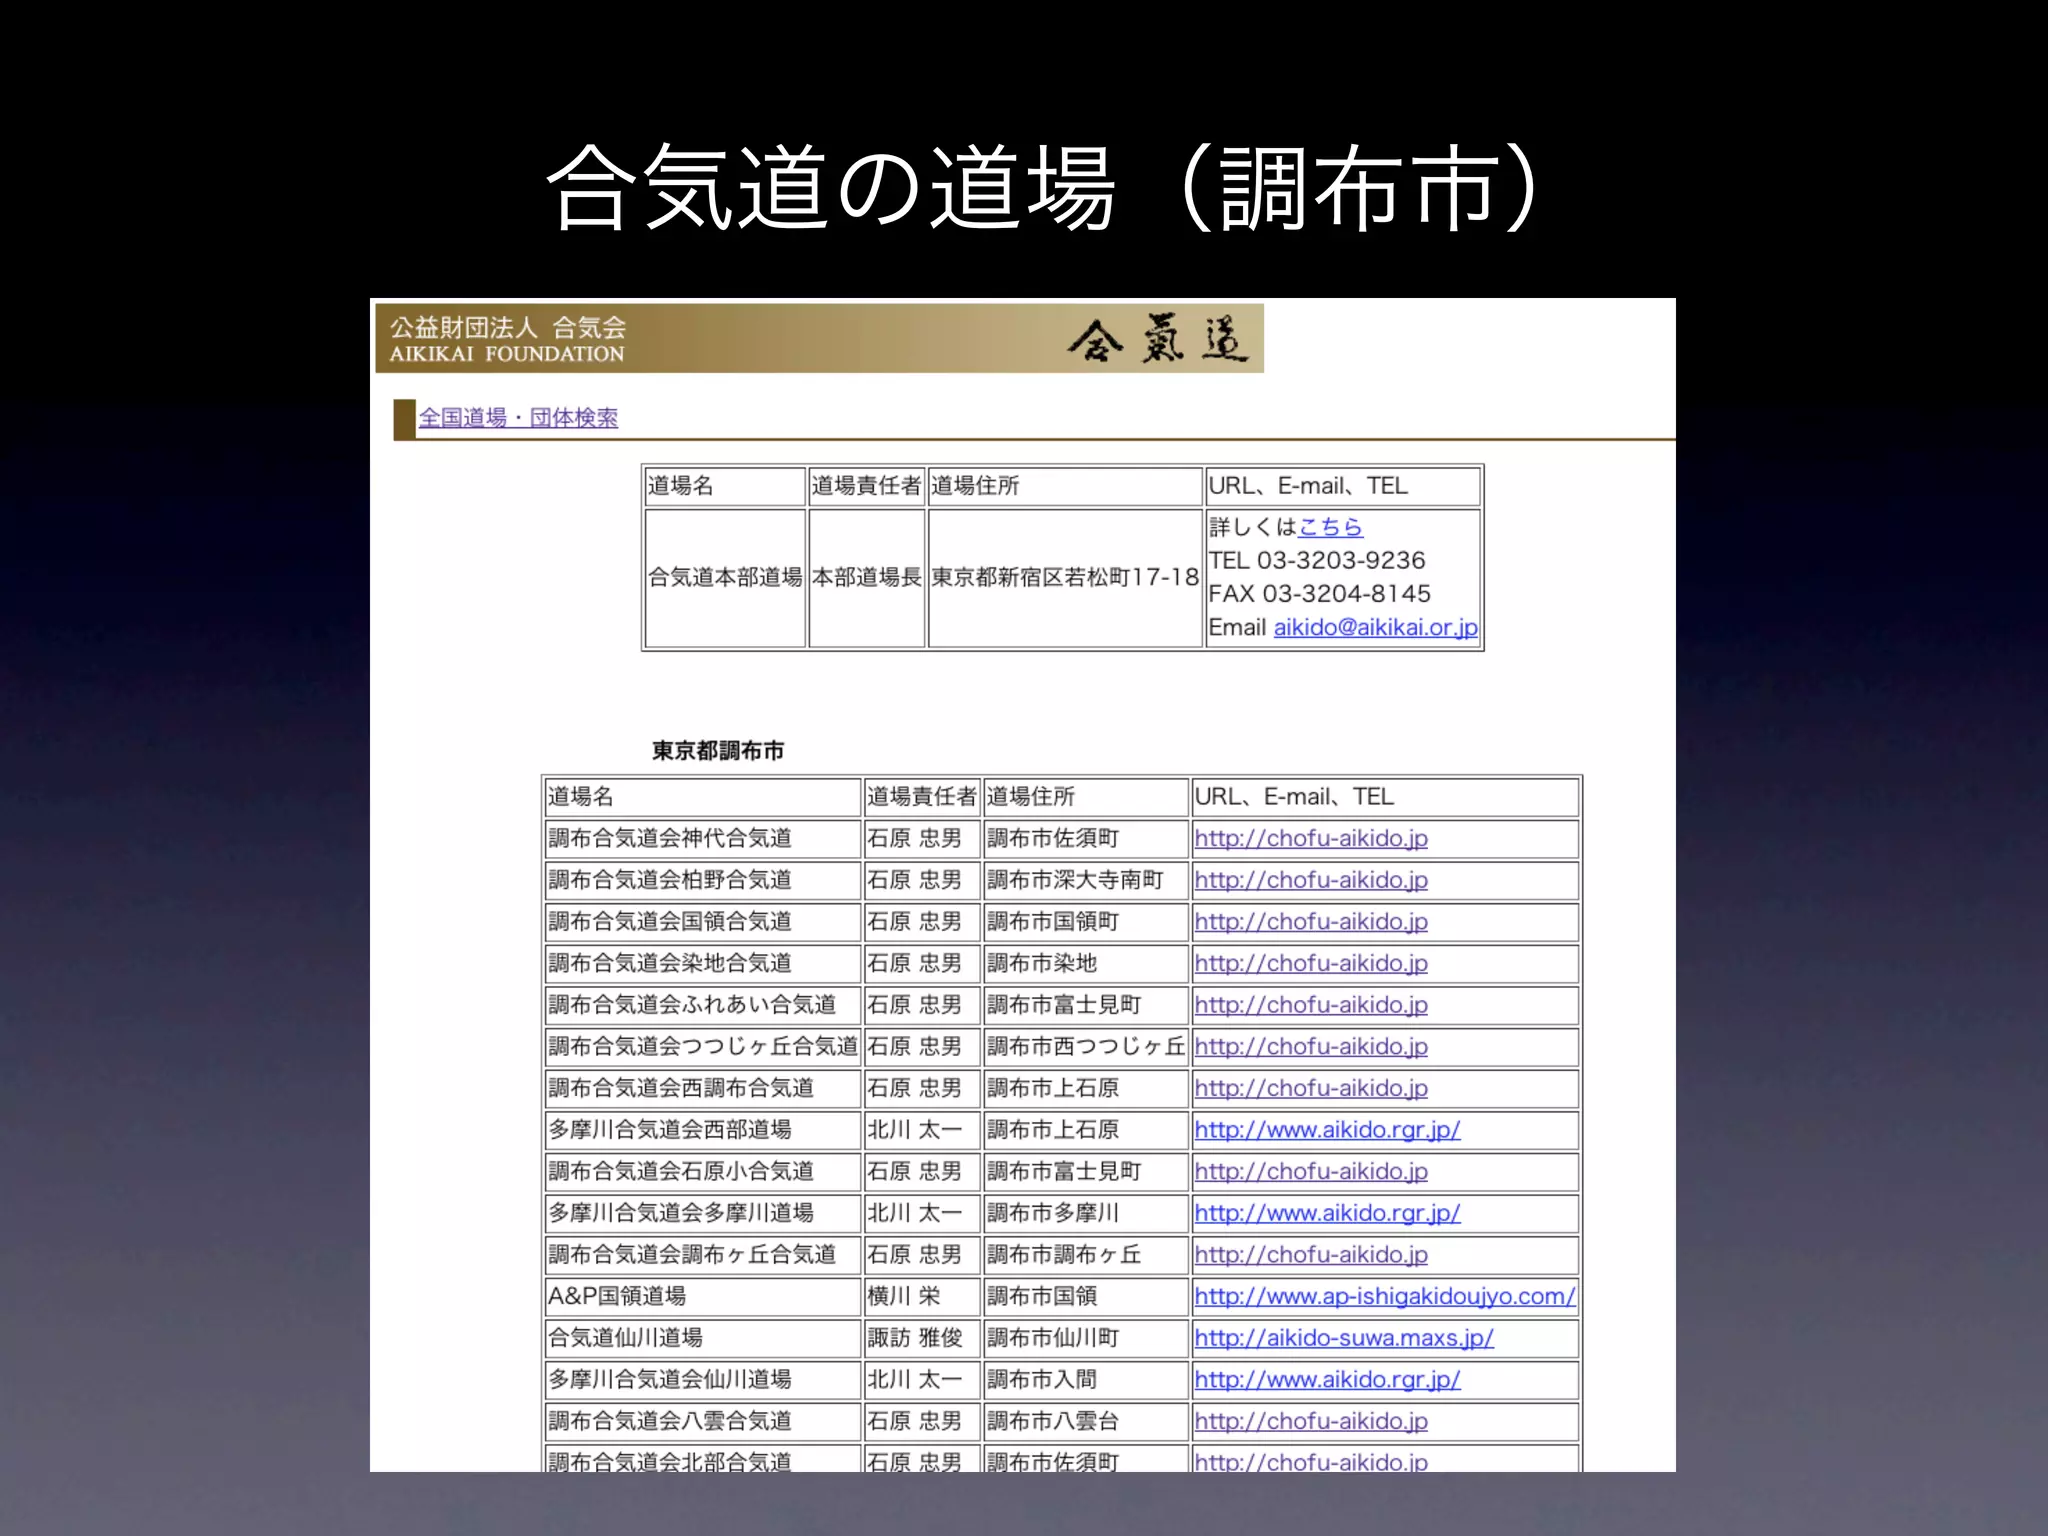Image resolution: width=2048 pixels, height=1536 pixels.
Task: Click the aikido@aikikai.or.jp email link
Action: 1375,628
